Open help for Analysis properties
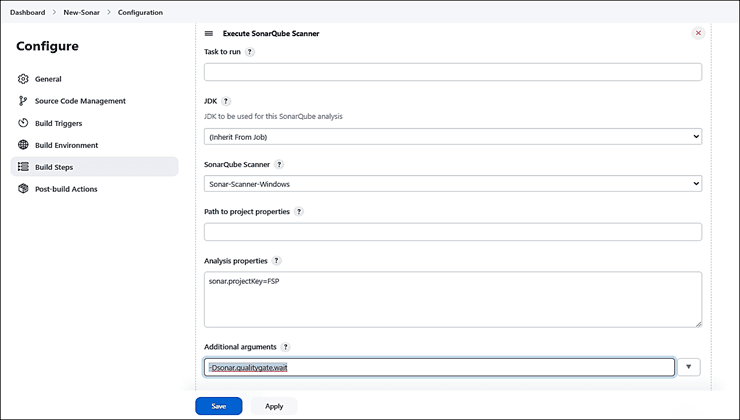The height and width of the screenshot is (420, 740). pos(276,261)
